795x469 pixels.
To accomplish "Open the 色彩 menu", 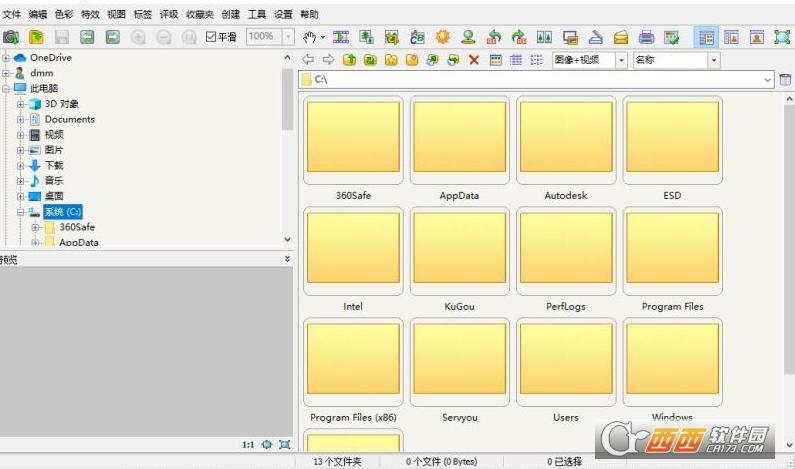I will click(64, 14).
